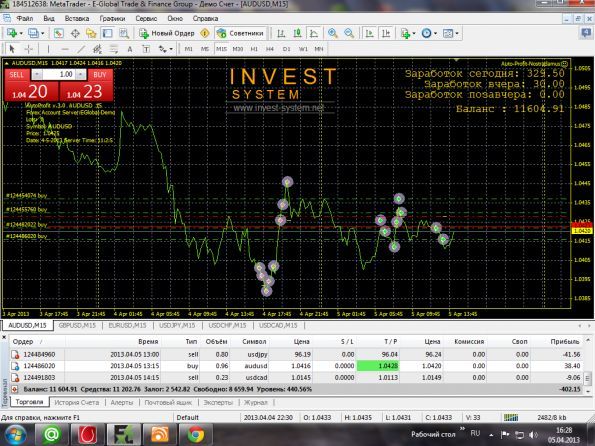Expand the Profiles dropdown arrow
The width and height of the screenshot is (595, 446).
42,33
